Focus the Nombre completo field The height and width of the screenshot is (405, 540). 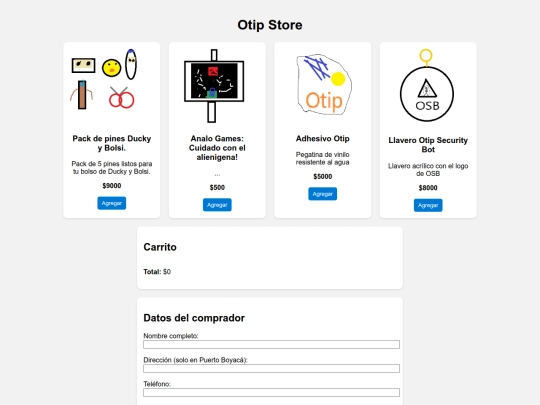271,344
